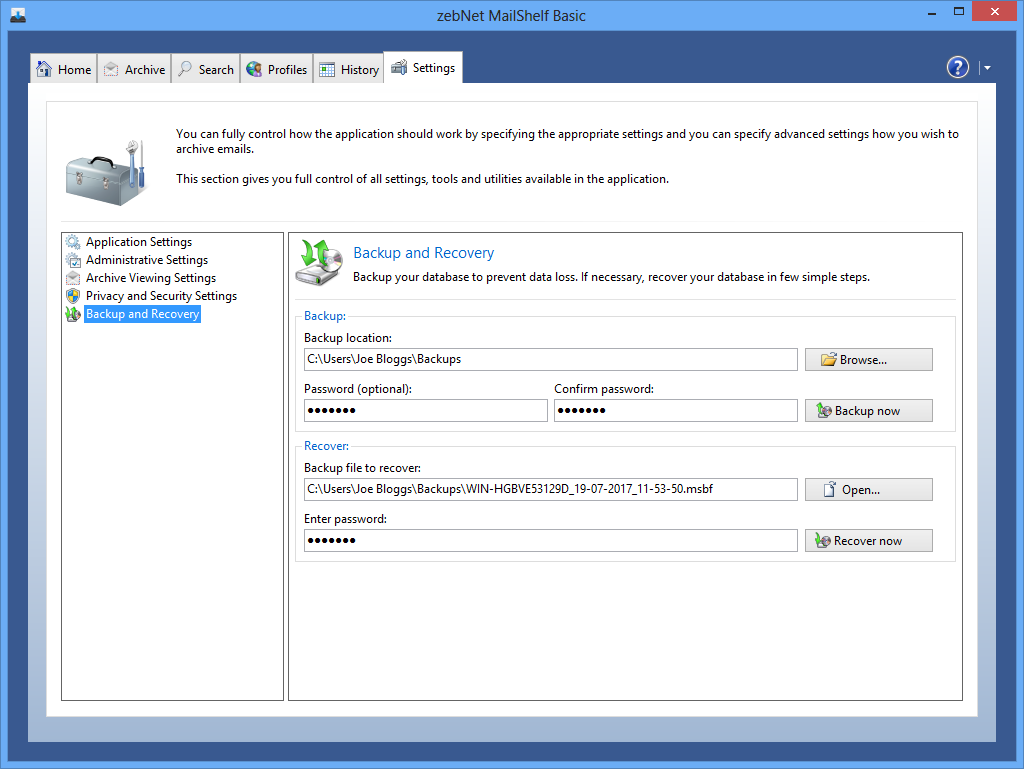Start recovery with Recover now button
The image size is (1024, 769).
868,541
